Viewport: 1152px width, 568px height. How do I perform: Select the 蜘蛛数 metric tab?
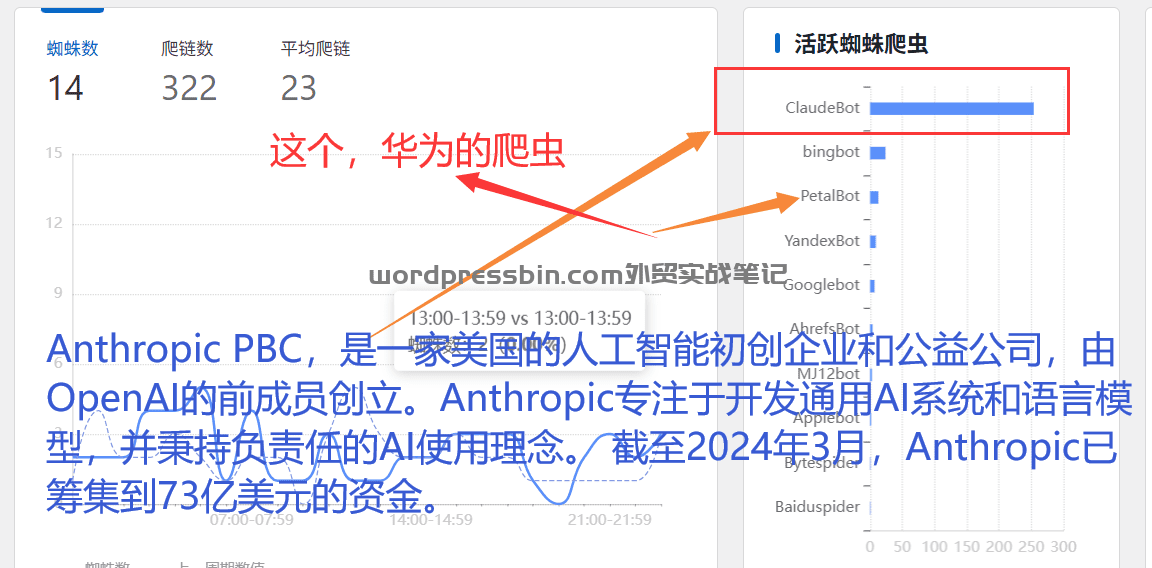[x=72, y=49]
